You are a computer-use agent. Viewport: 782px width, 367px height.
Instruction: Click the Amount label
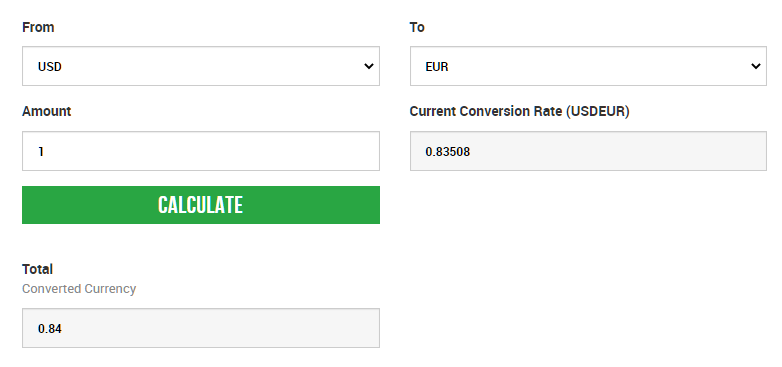(46, 111)
